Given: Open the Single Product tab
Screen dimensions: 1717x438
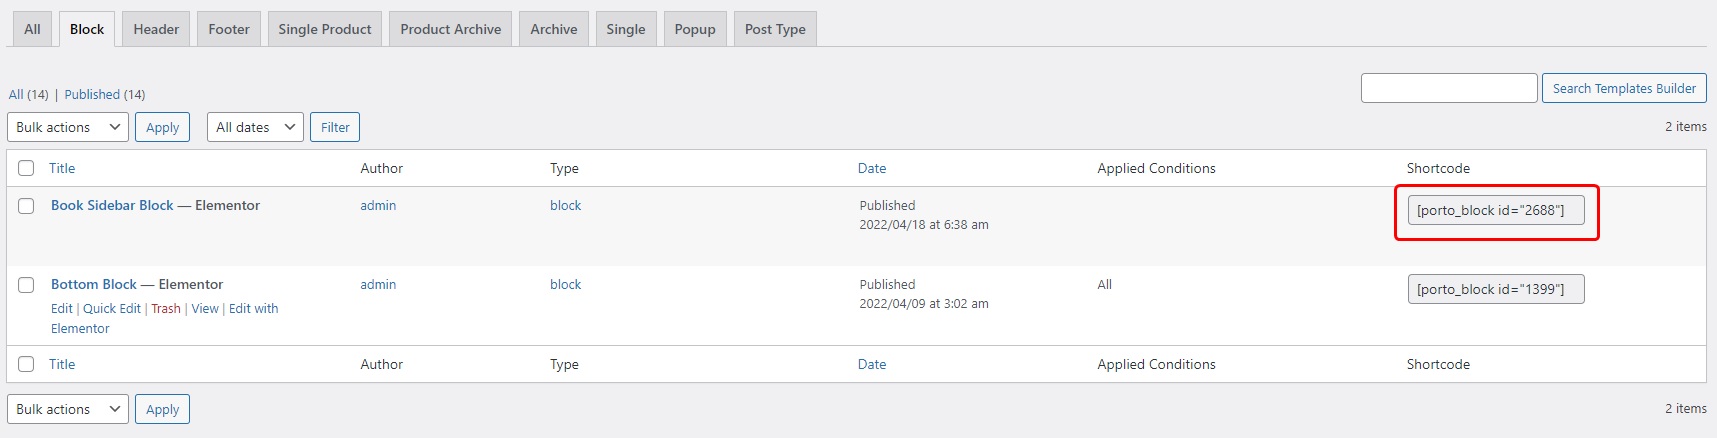Looking at the screenshot, I should tap(324, 29).
